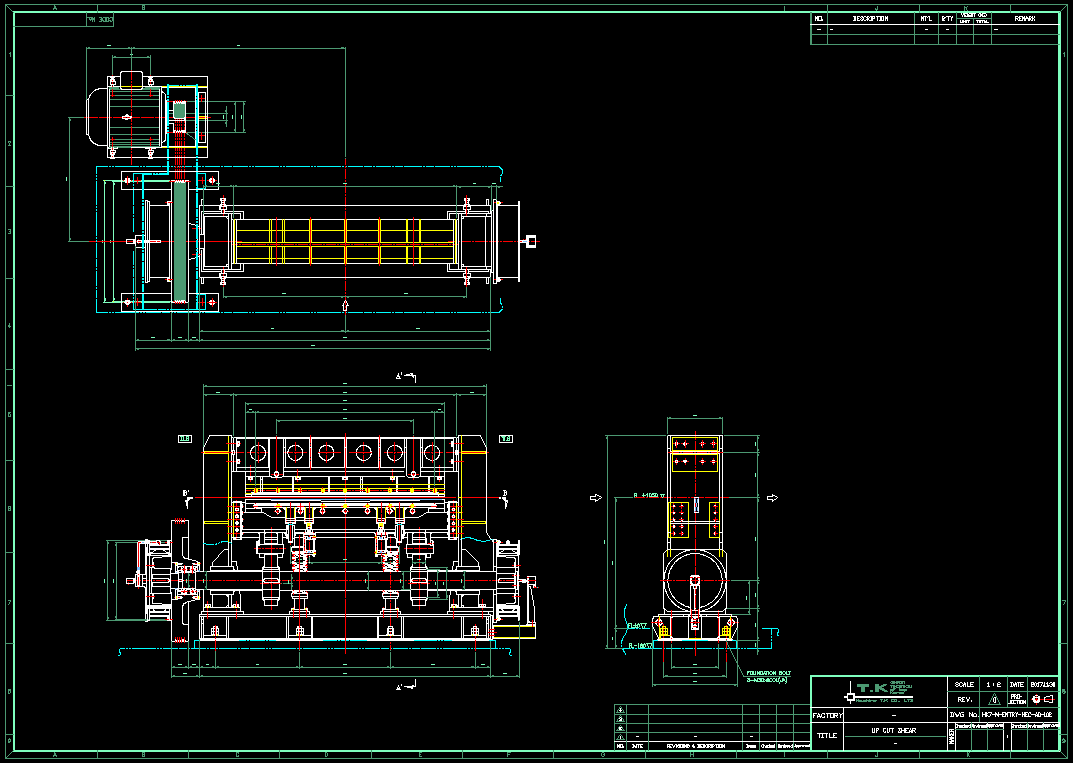Click the FACTORY label in the title block
Viewport: 1073px width, 763px height.
(x=827, y=716)
